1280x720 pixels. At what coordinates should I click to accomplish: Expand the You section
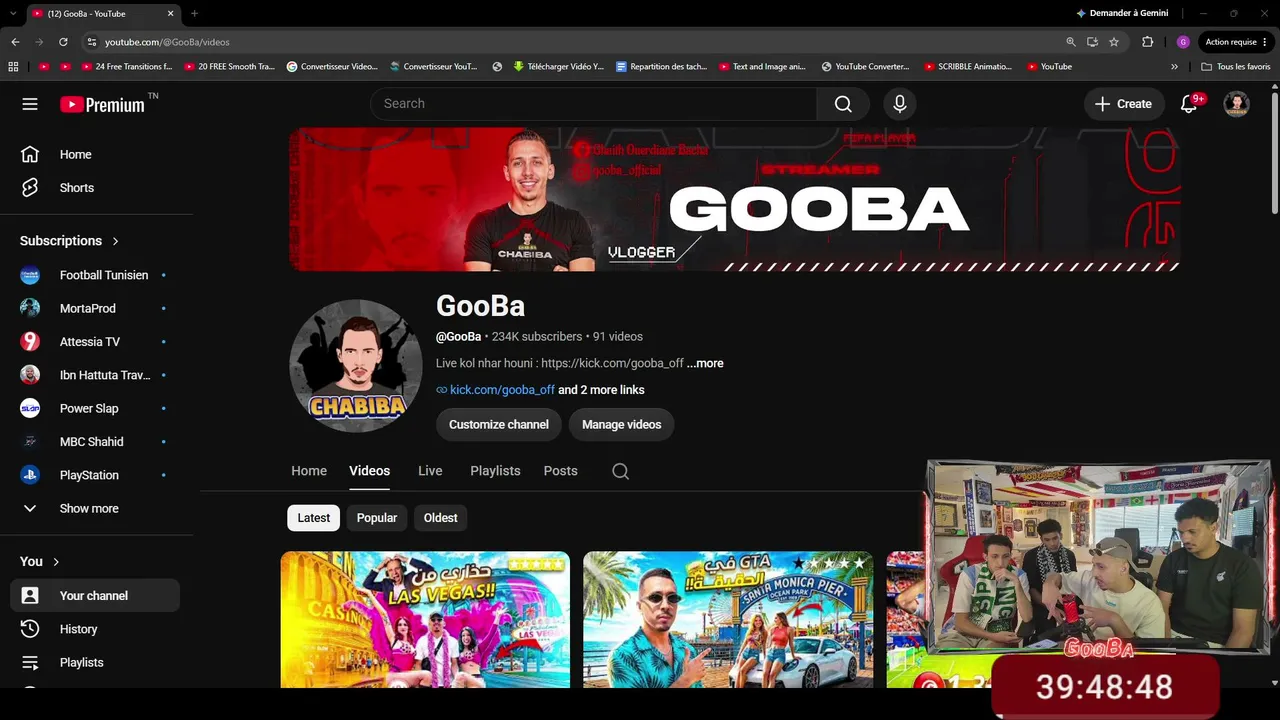point(40,562)
